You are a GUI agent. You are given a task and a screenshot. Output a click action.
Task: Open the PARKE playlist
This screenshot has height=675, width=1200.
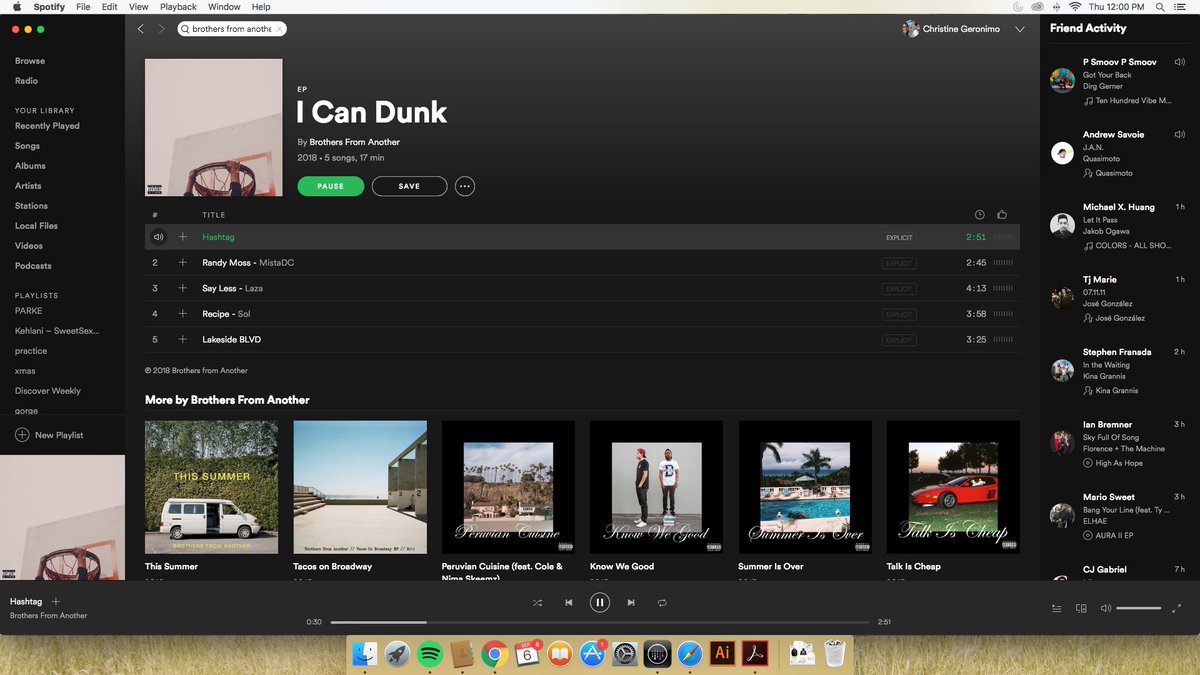[x=28, y=311]
